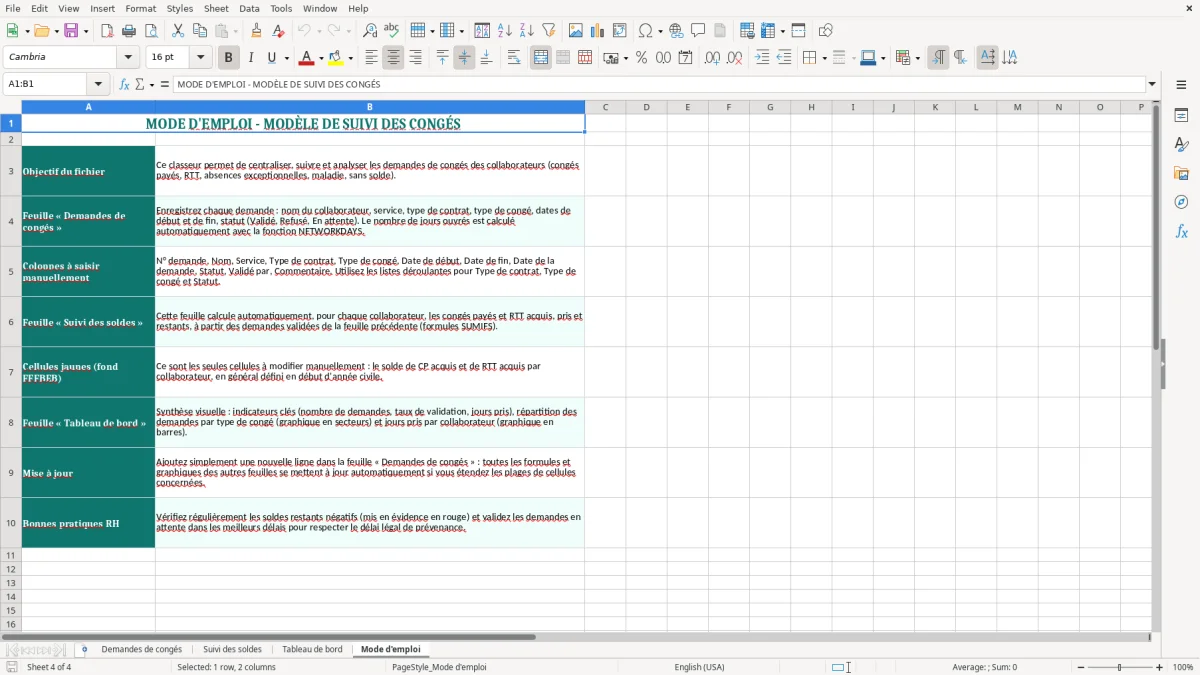Screen dimensions: 1200x675
Task: Open the sidebar Gallery icon
Action: (x=1181, y=173)
